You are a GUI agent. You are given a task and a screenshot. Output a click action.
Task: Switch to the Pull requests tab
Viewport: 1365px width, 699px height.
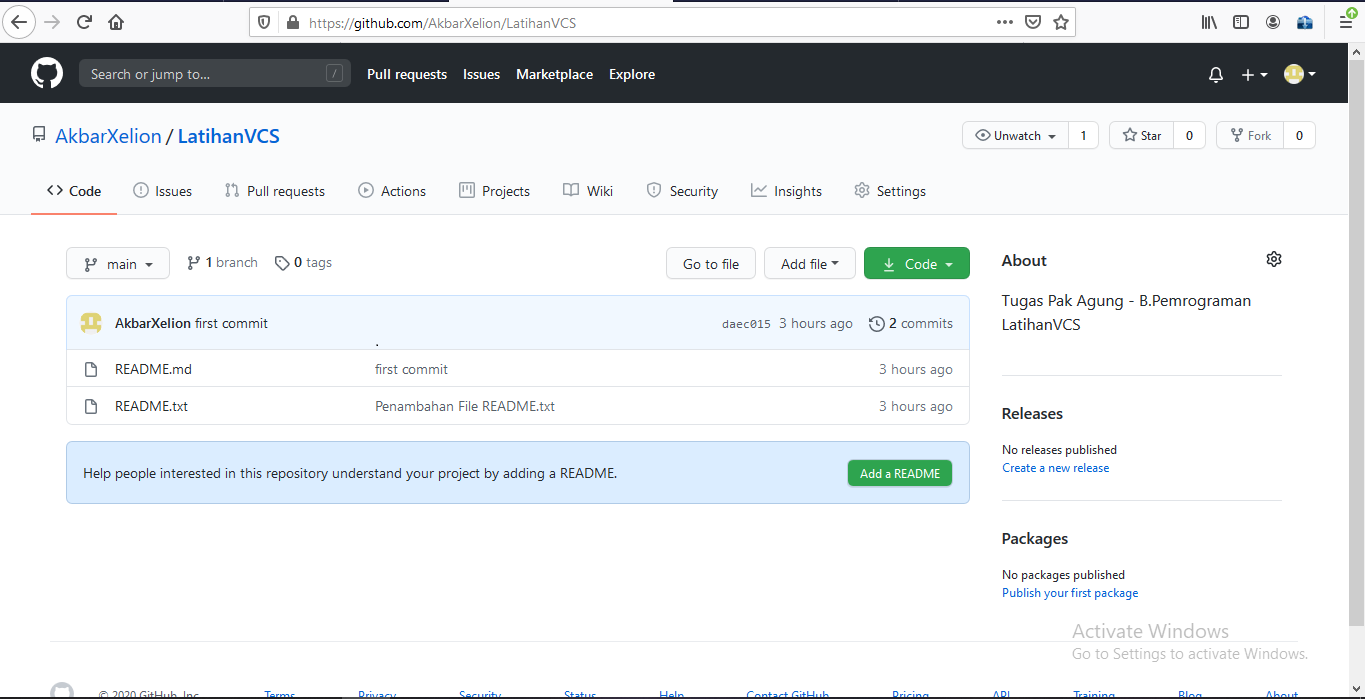[275, 191]
